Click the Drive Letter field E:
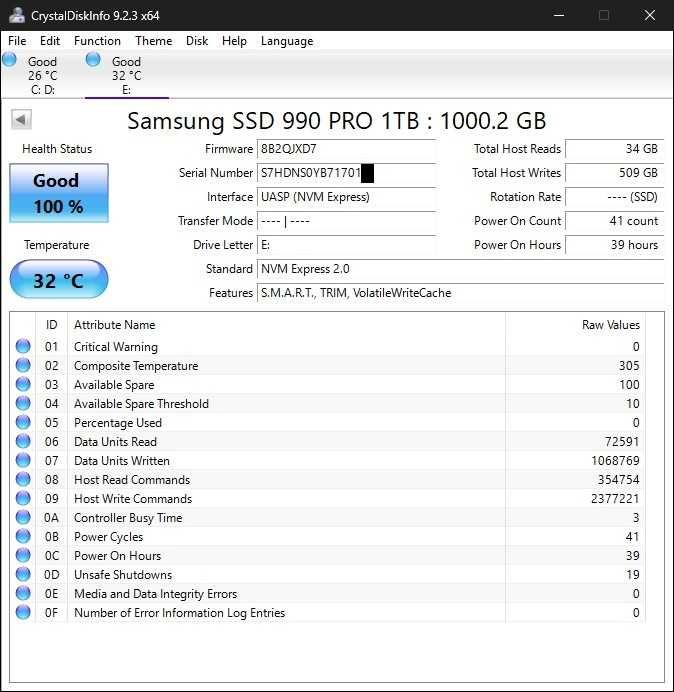Screen dimensions: 674x692 click(346, 245)
